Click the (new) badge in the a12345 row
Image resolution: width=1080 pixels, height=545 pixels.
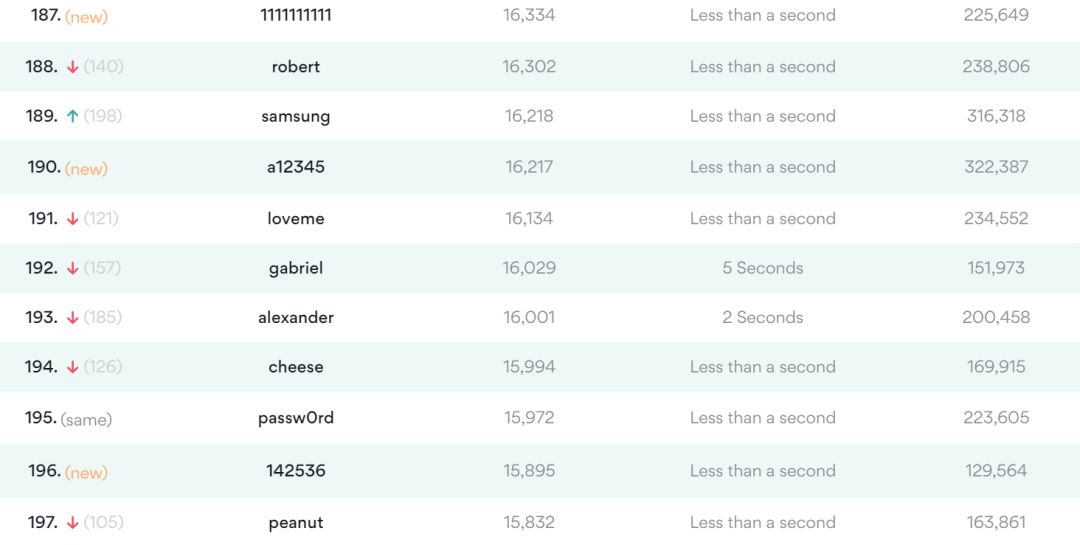coord(86,169)
